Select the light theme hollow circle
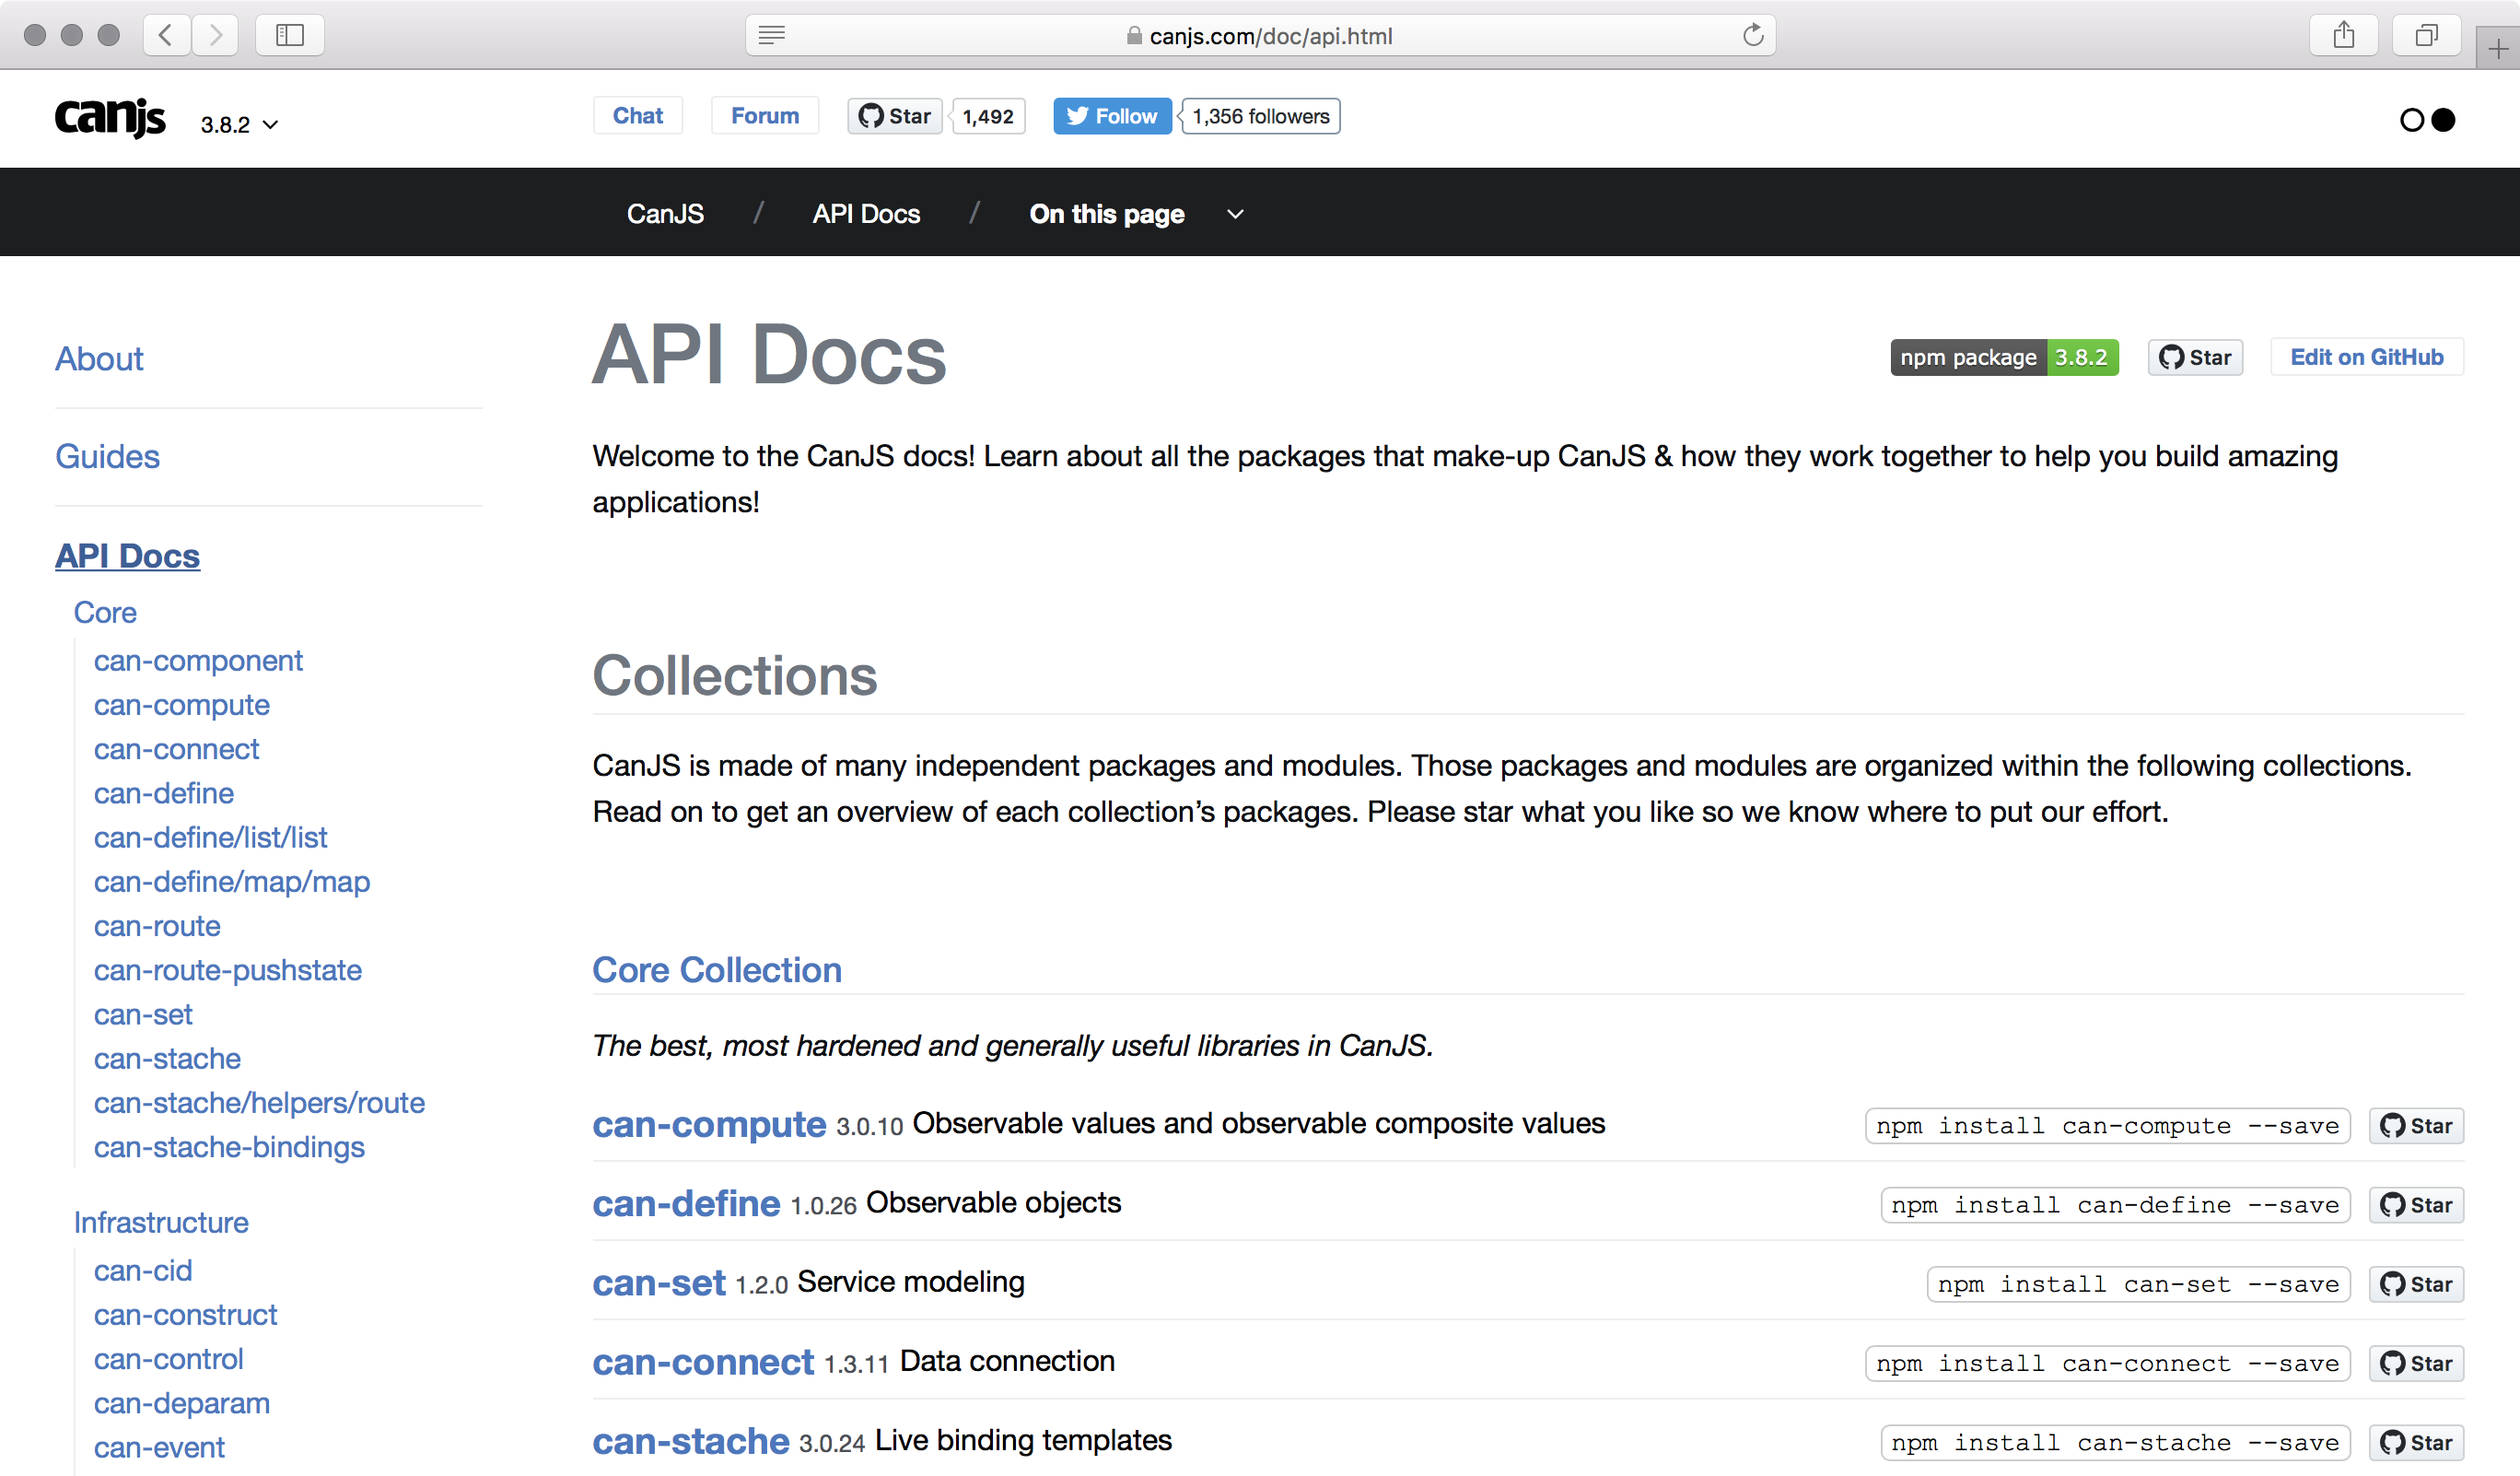Viewport: 2520px width, 1476px height. (2411, 120)
